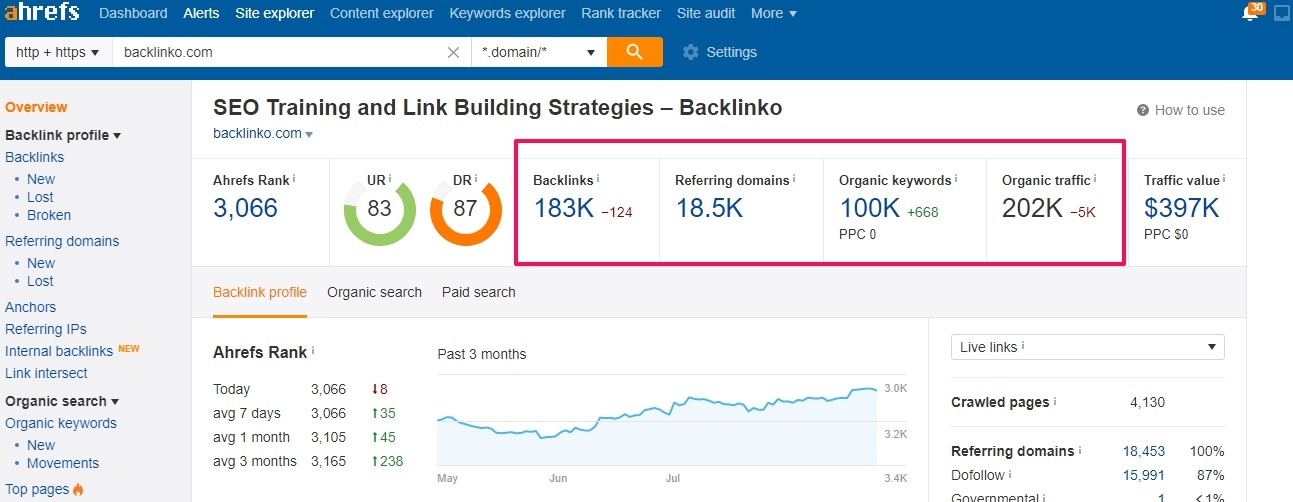Open Lost under Referring domains in sidebar
This screenshot has width=1293, height=502.
(40, 281)
